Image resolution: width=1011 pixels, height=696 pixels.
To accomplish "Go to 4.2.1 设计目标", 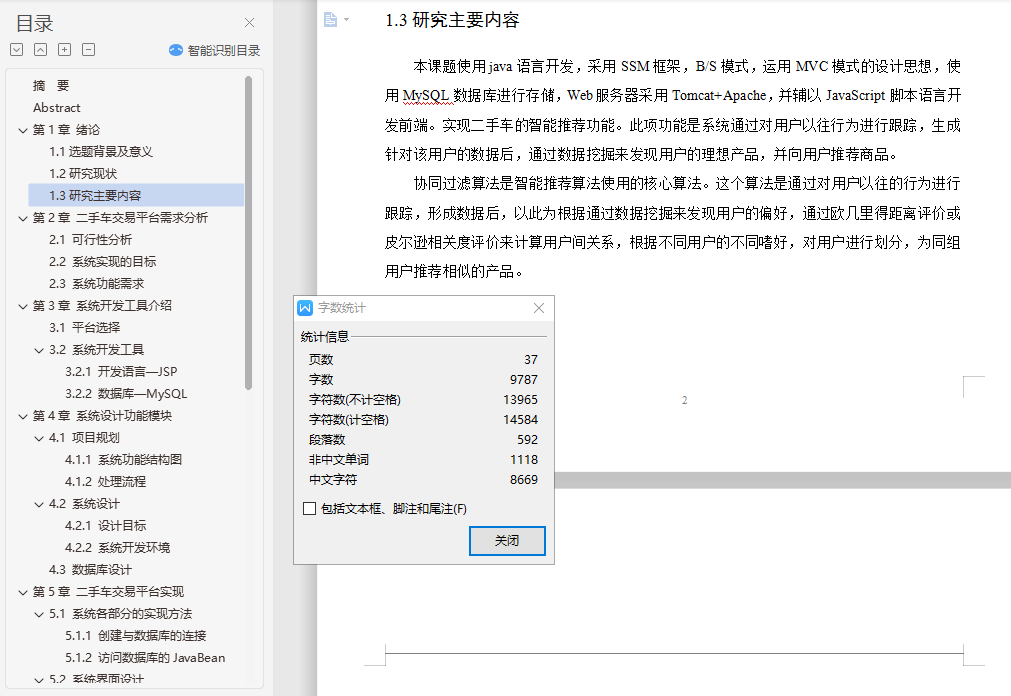I will 105,526.
